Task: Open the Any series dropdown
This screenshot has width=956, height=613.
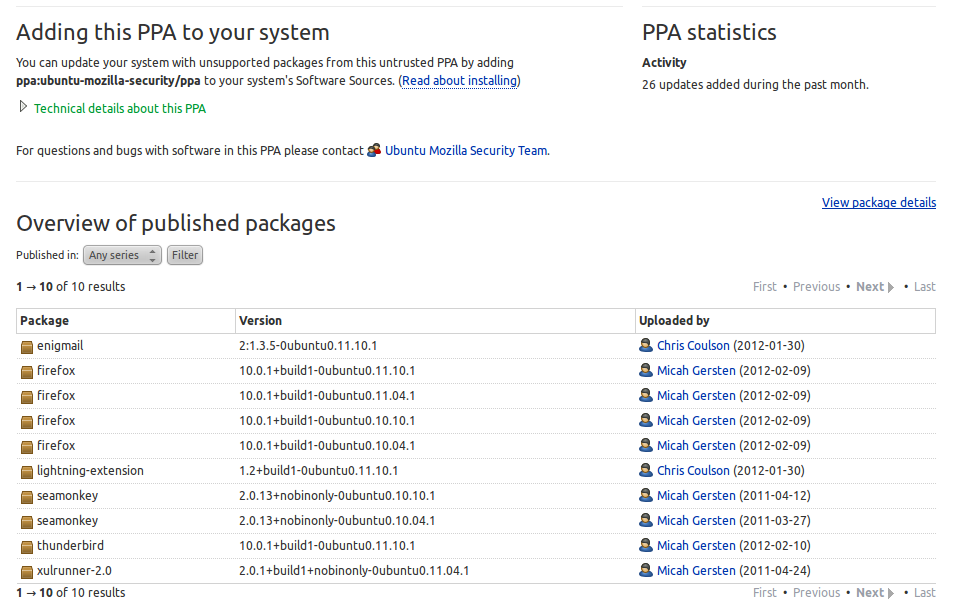Action: point(122,255)
